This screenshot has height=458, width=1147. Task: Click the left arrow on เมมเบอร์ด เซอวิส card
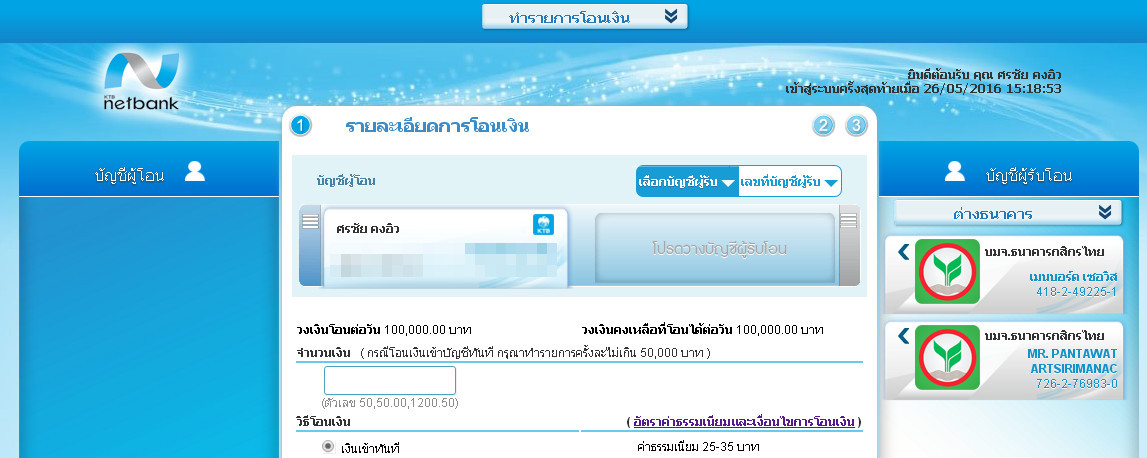point(903,252)
